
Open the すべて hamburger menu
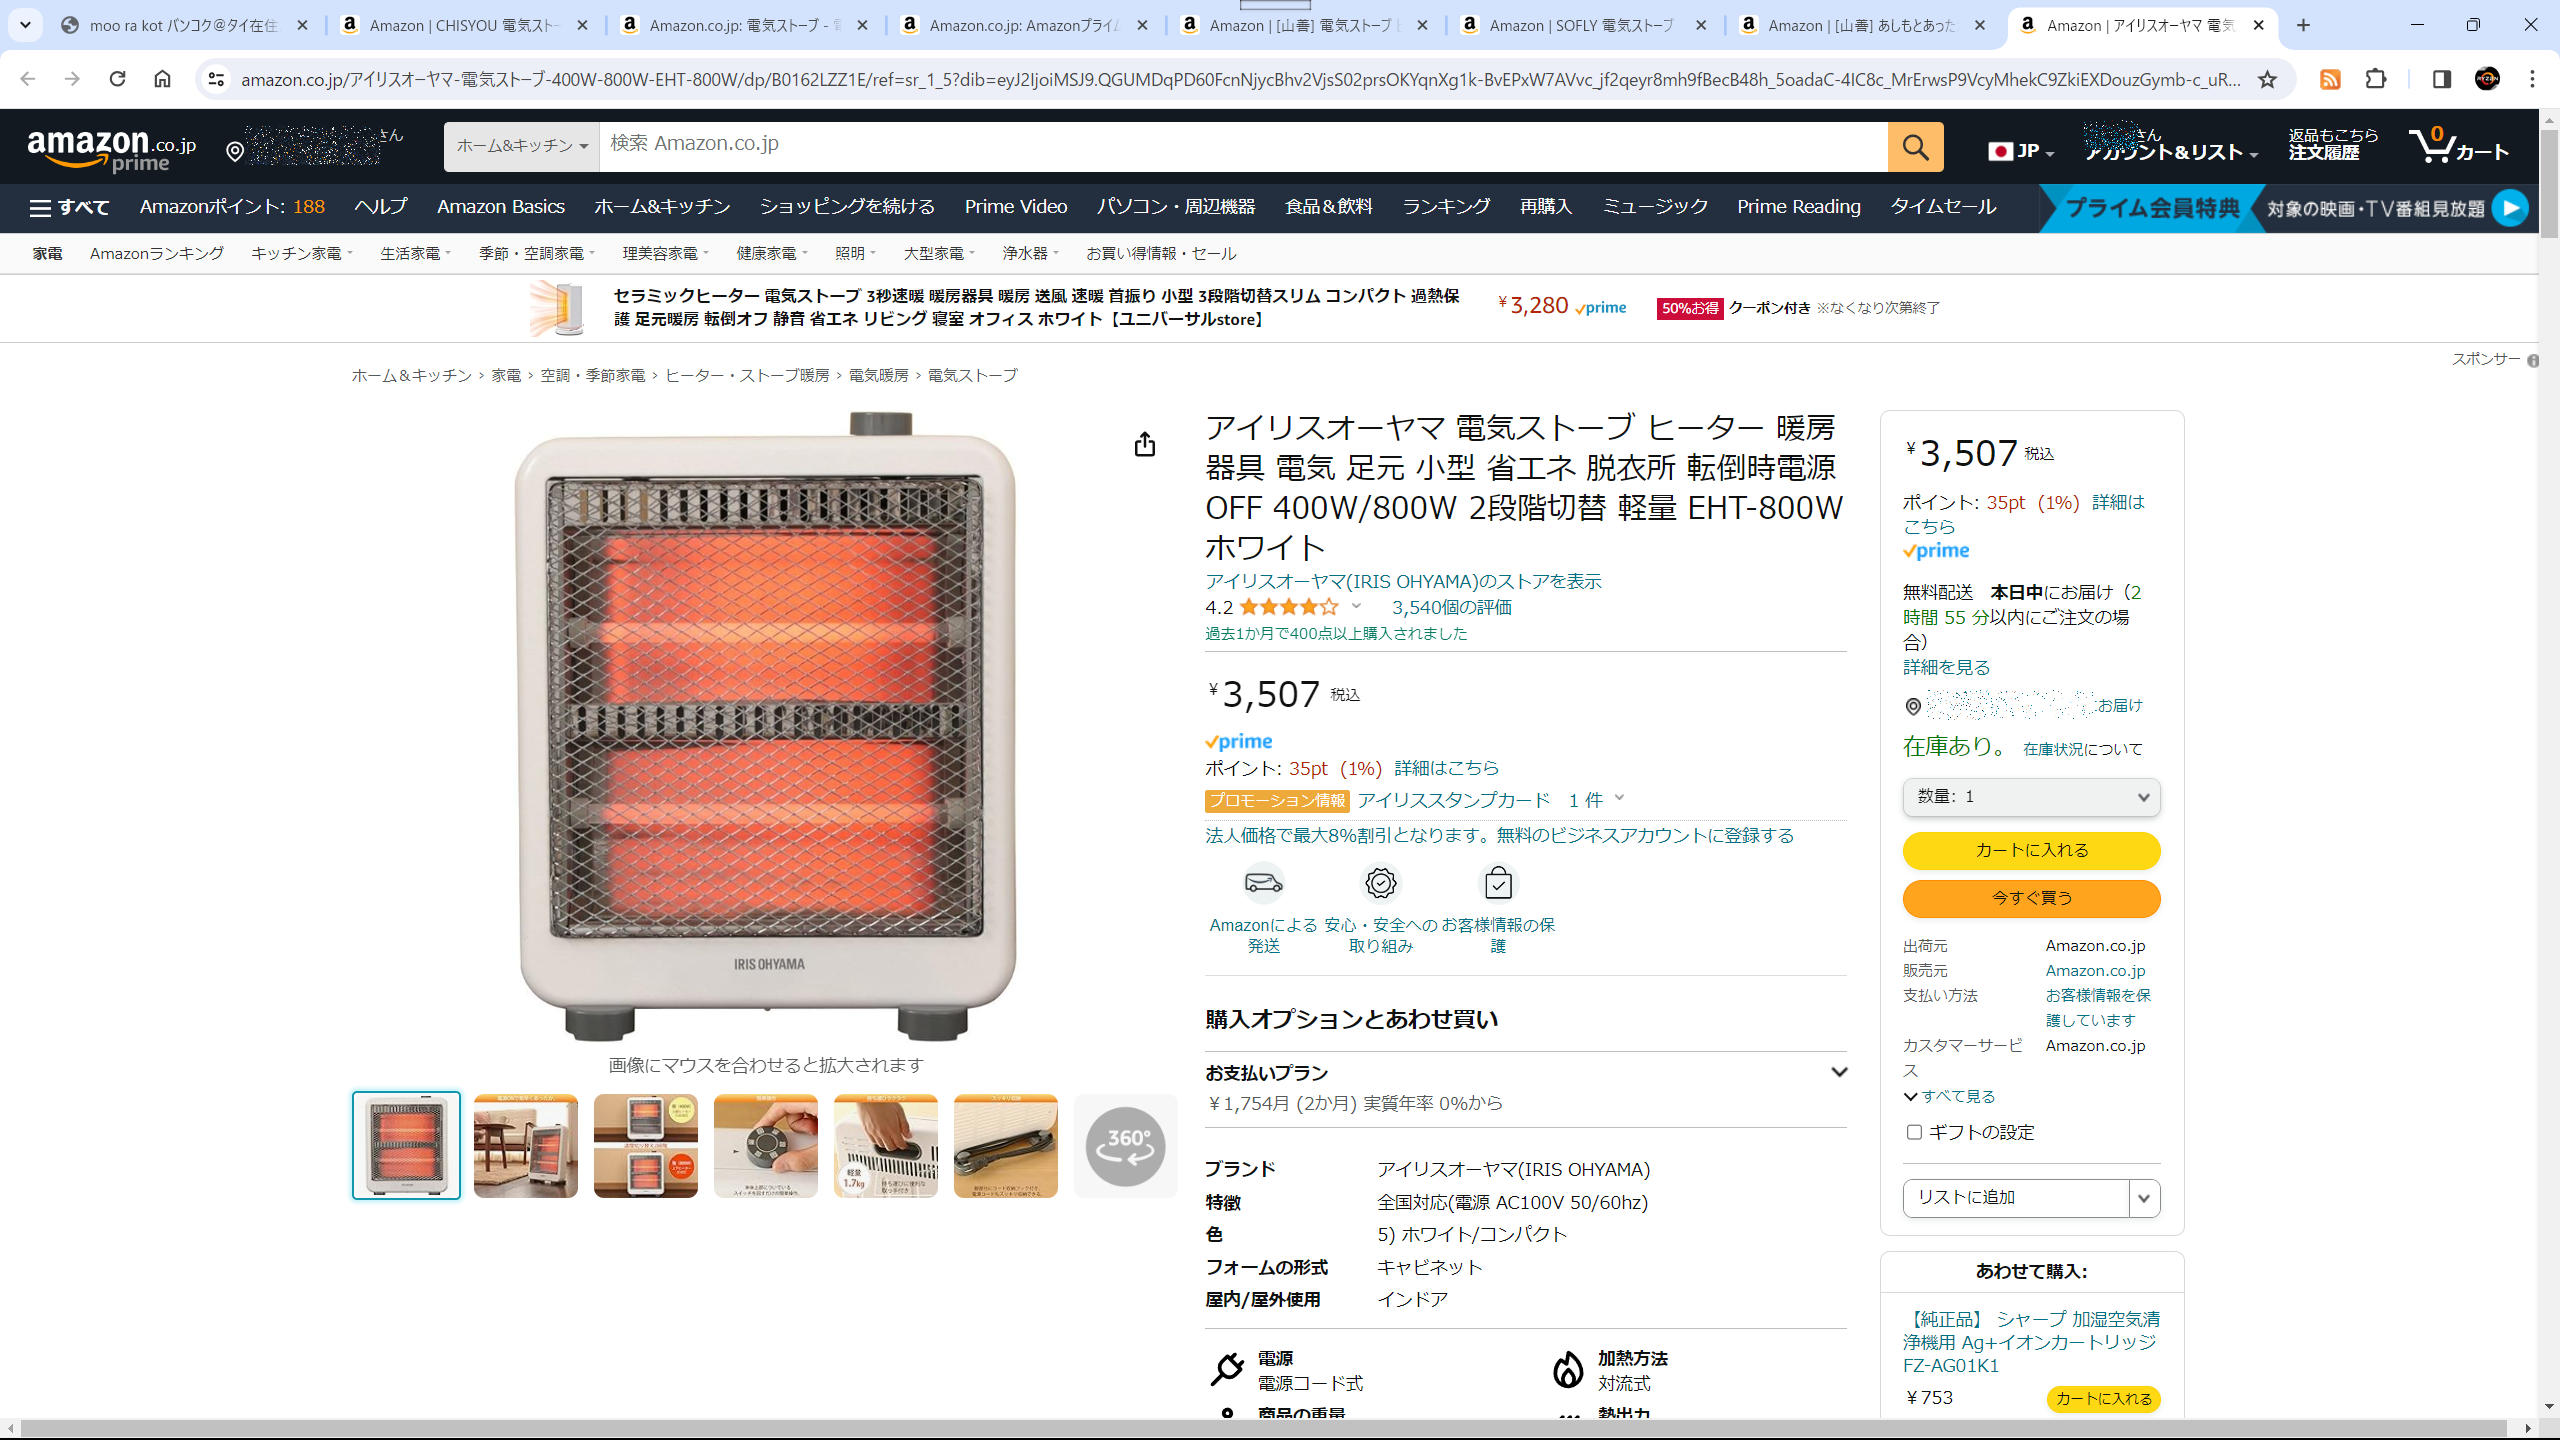tap(69, 207)
